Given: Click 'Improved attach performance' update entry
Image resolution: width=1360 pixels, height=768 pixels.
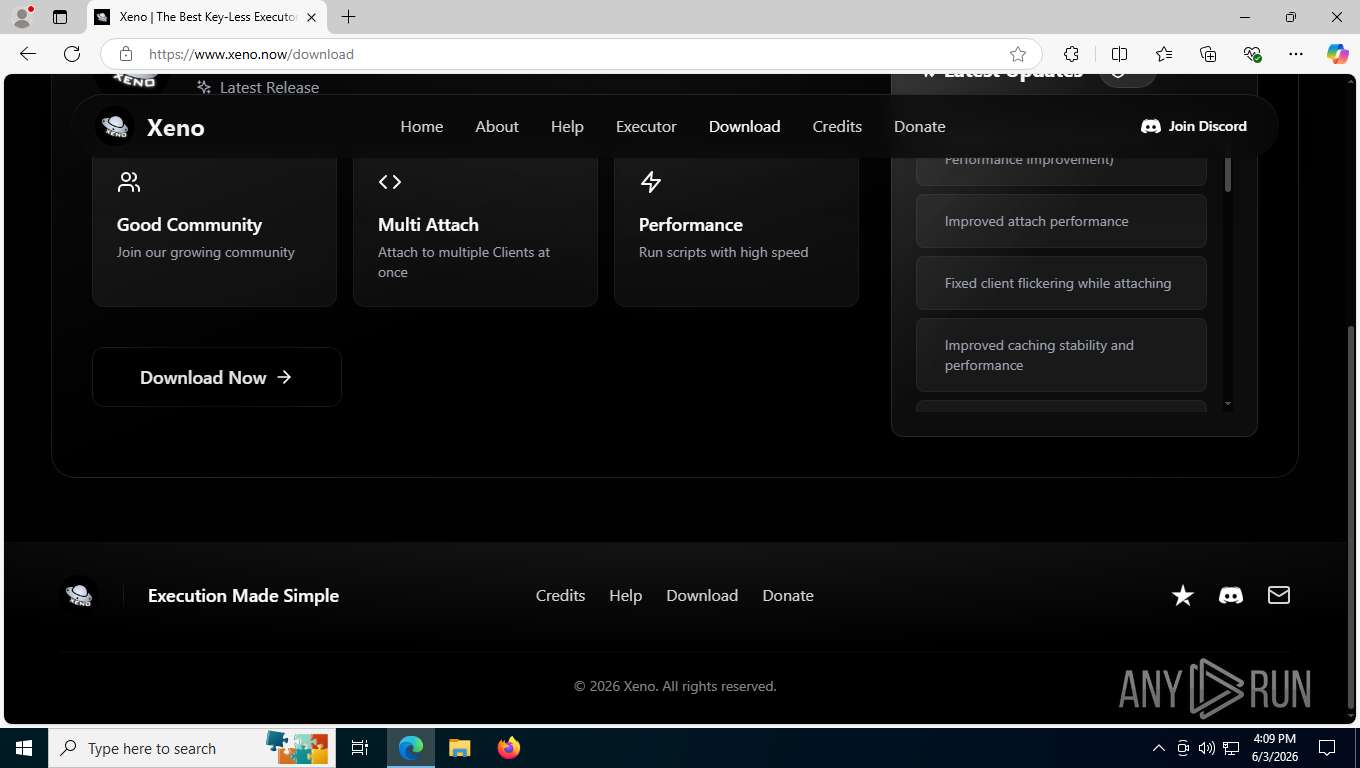Looking at the screenshot, I should point(1061,221).
